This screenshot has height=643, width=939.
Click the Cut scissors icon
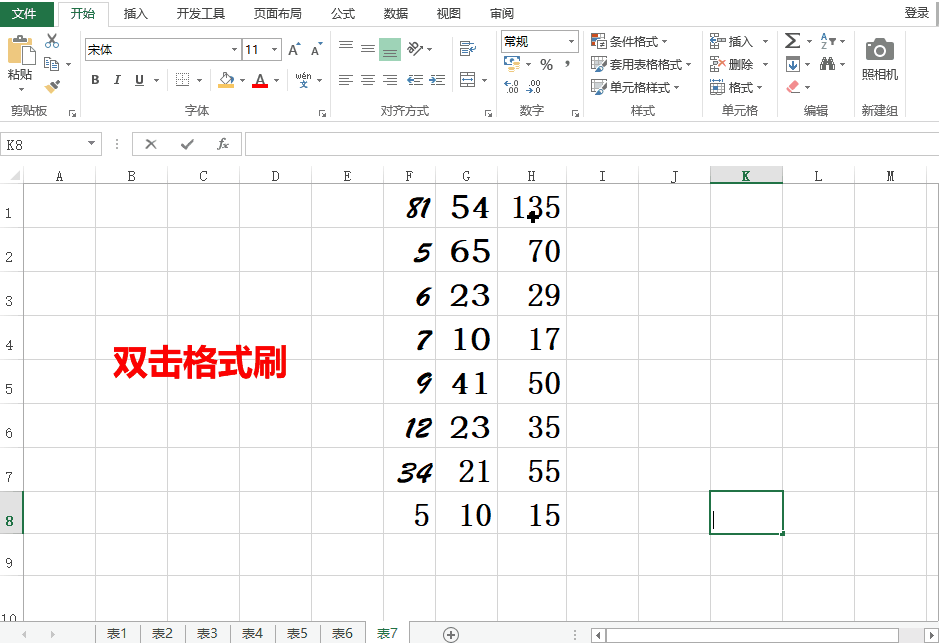[52, 41]
